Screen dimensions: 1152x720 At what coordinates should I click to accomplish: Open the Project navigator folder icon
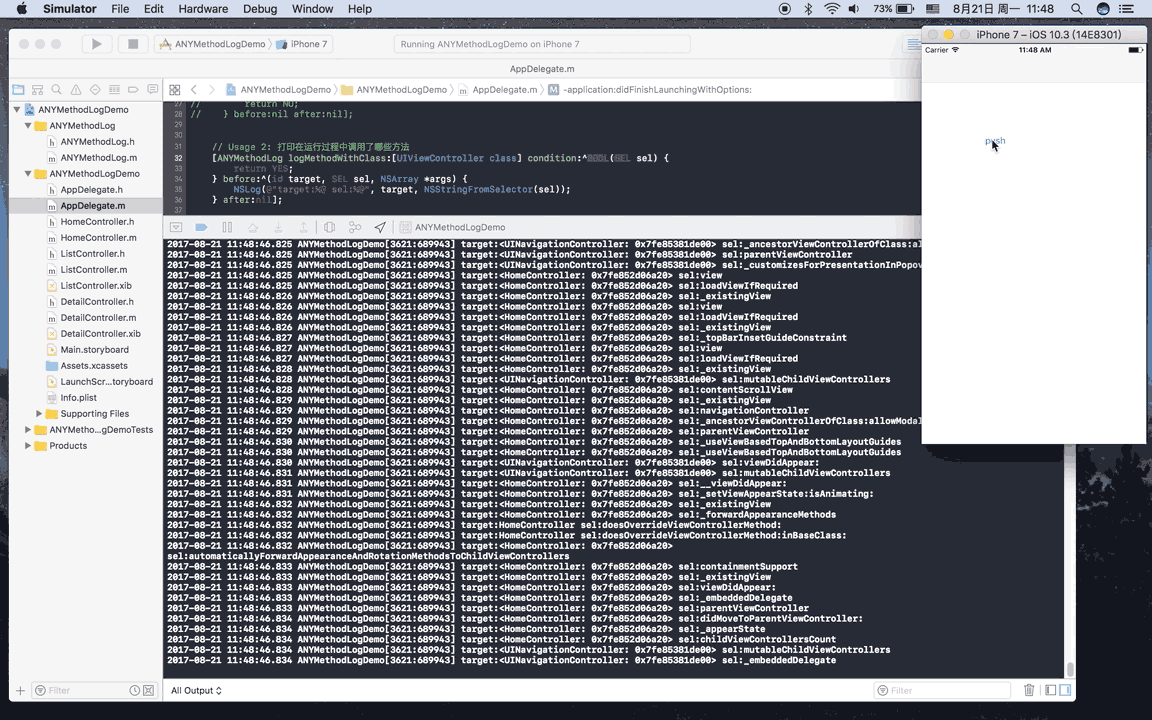(x=18, y=90)
